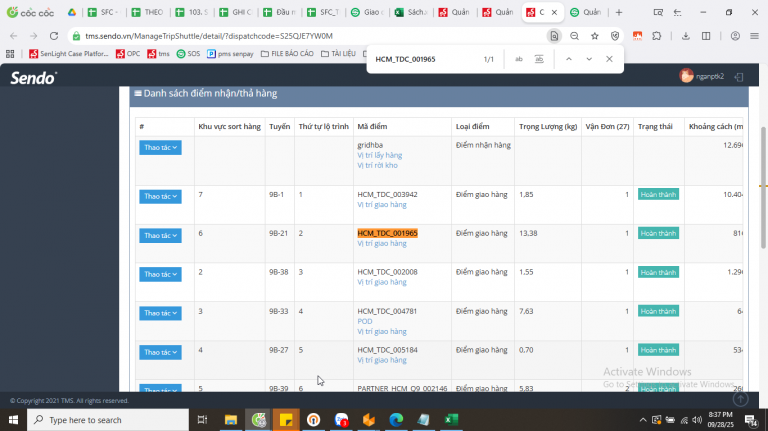768x431 pixels.
Task: Open the shield protection icon
Action: click(615, 36)
